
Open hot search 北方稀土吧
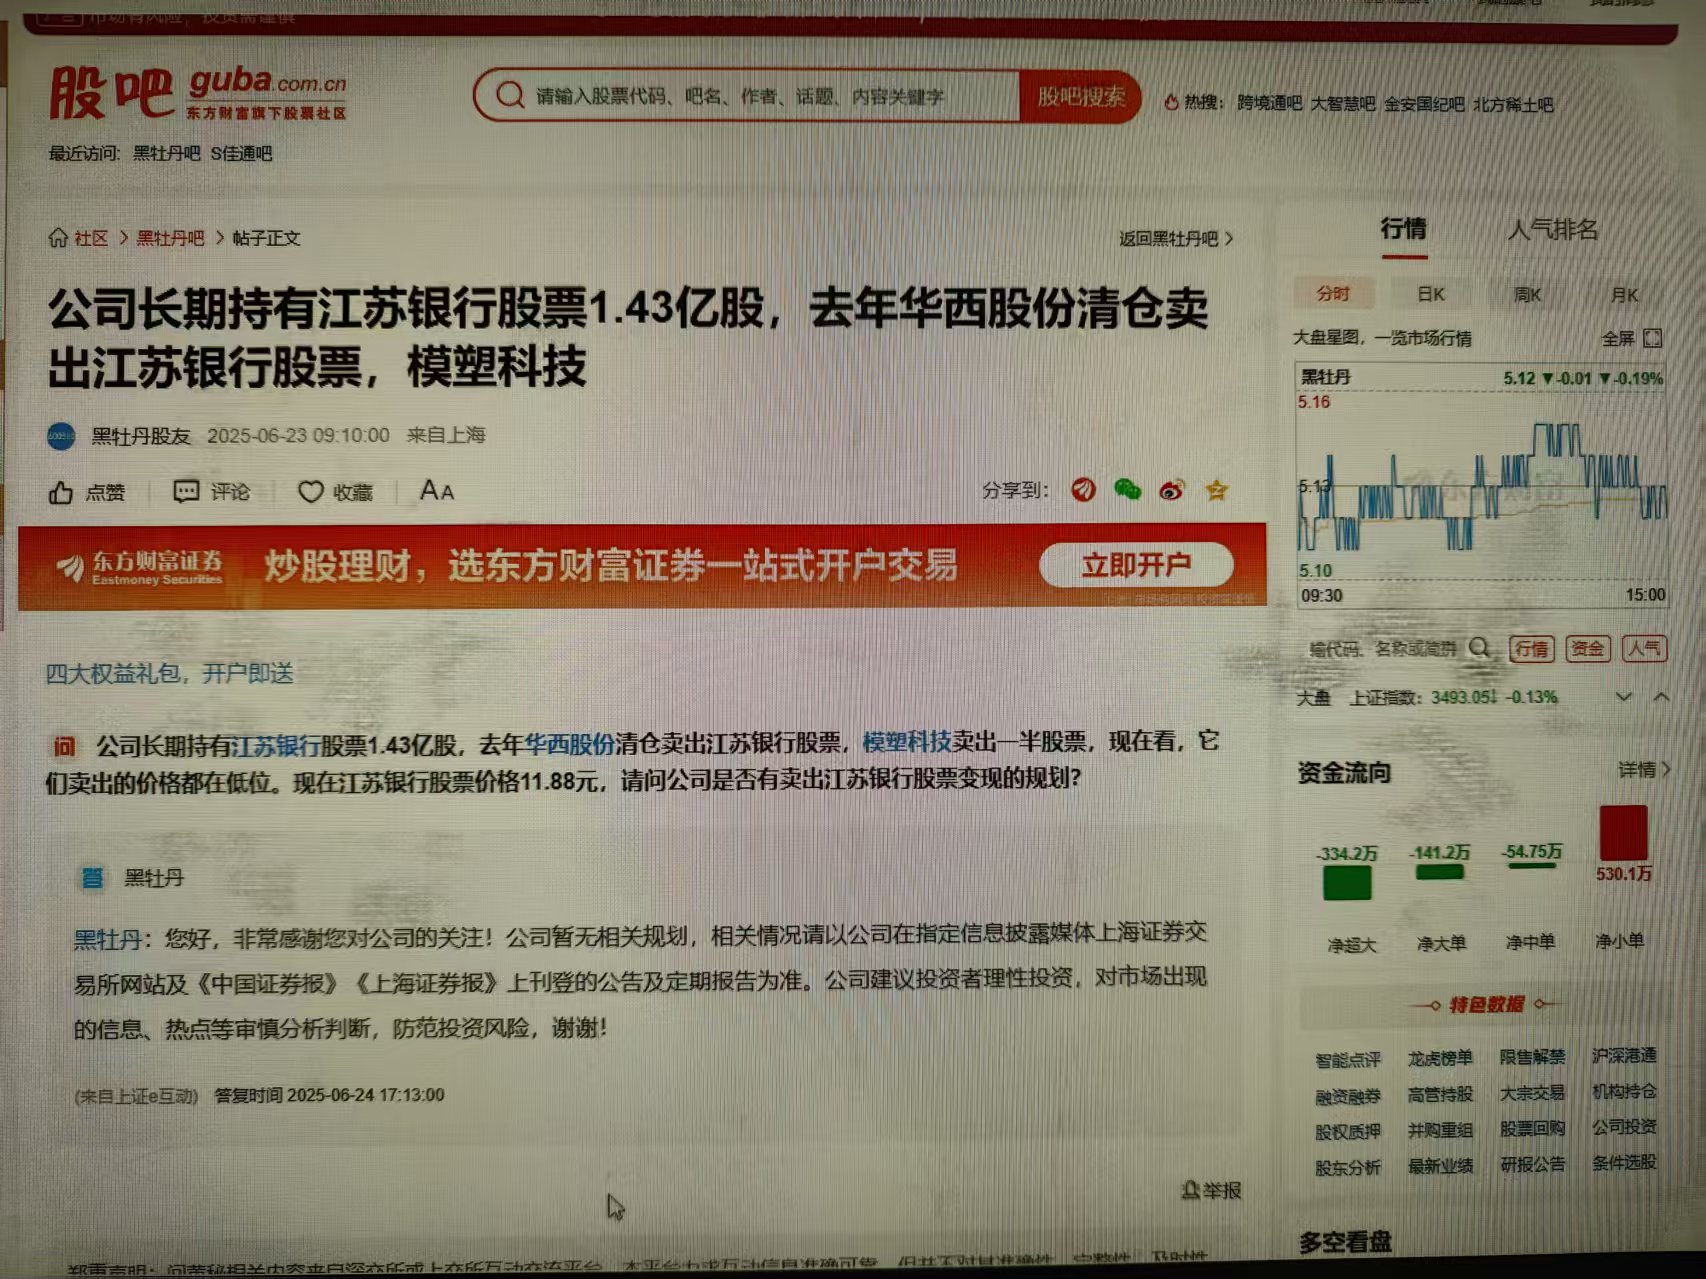pos(1513,104)
